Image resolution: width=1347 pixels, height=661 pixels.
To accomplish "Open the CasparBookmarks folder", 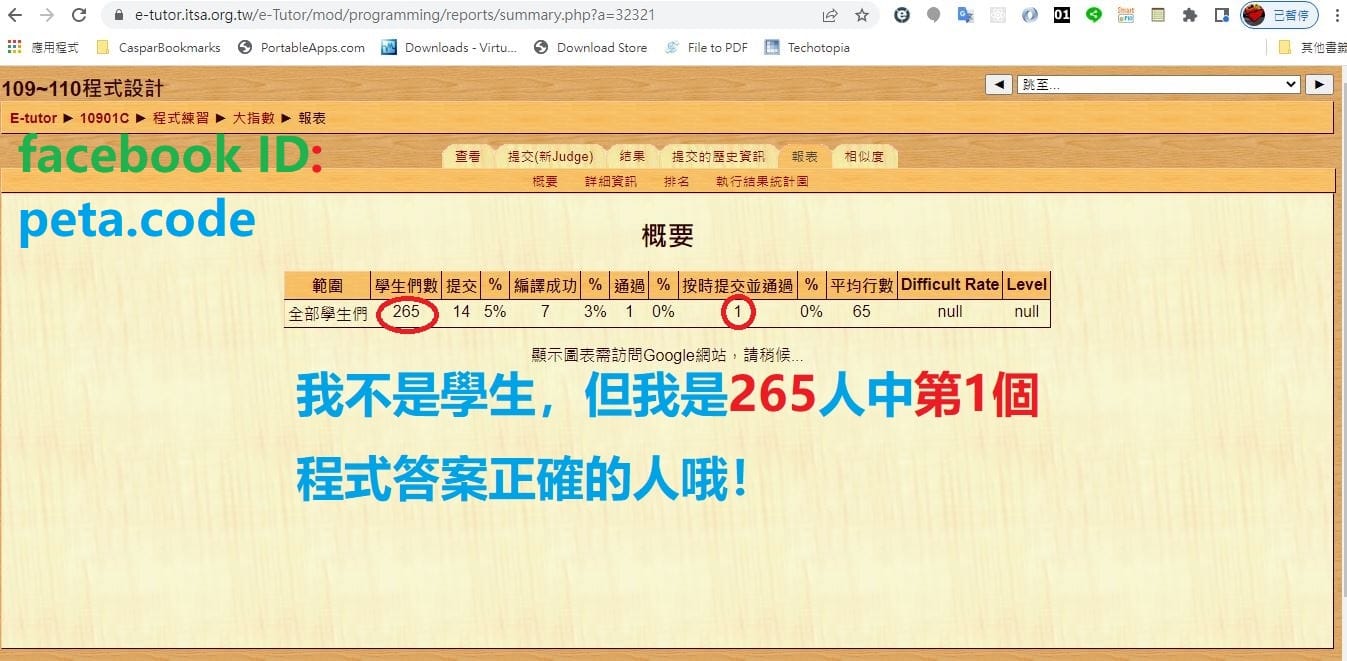I will tap(158, 47).
